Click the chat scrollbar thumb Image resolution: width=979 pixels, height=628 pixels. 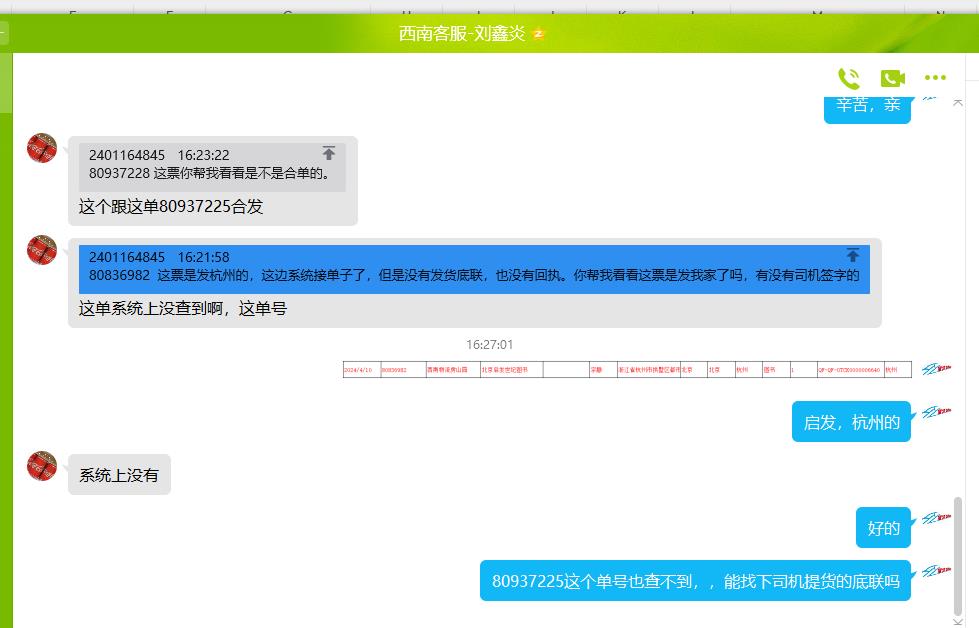959,555
